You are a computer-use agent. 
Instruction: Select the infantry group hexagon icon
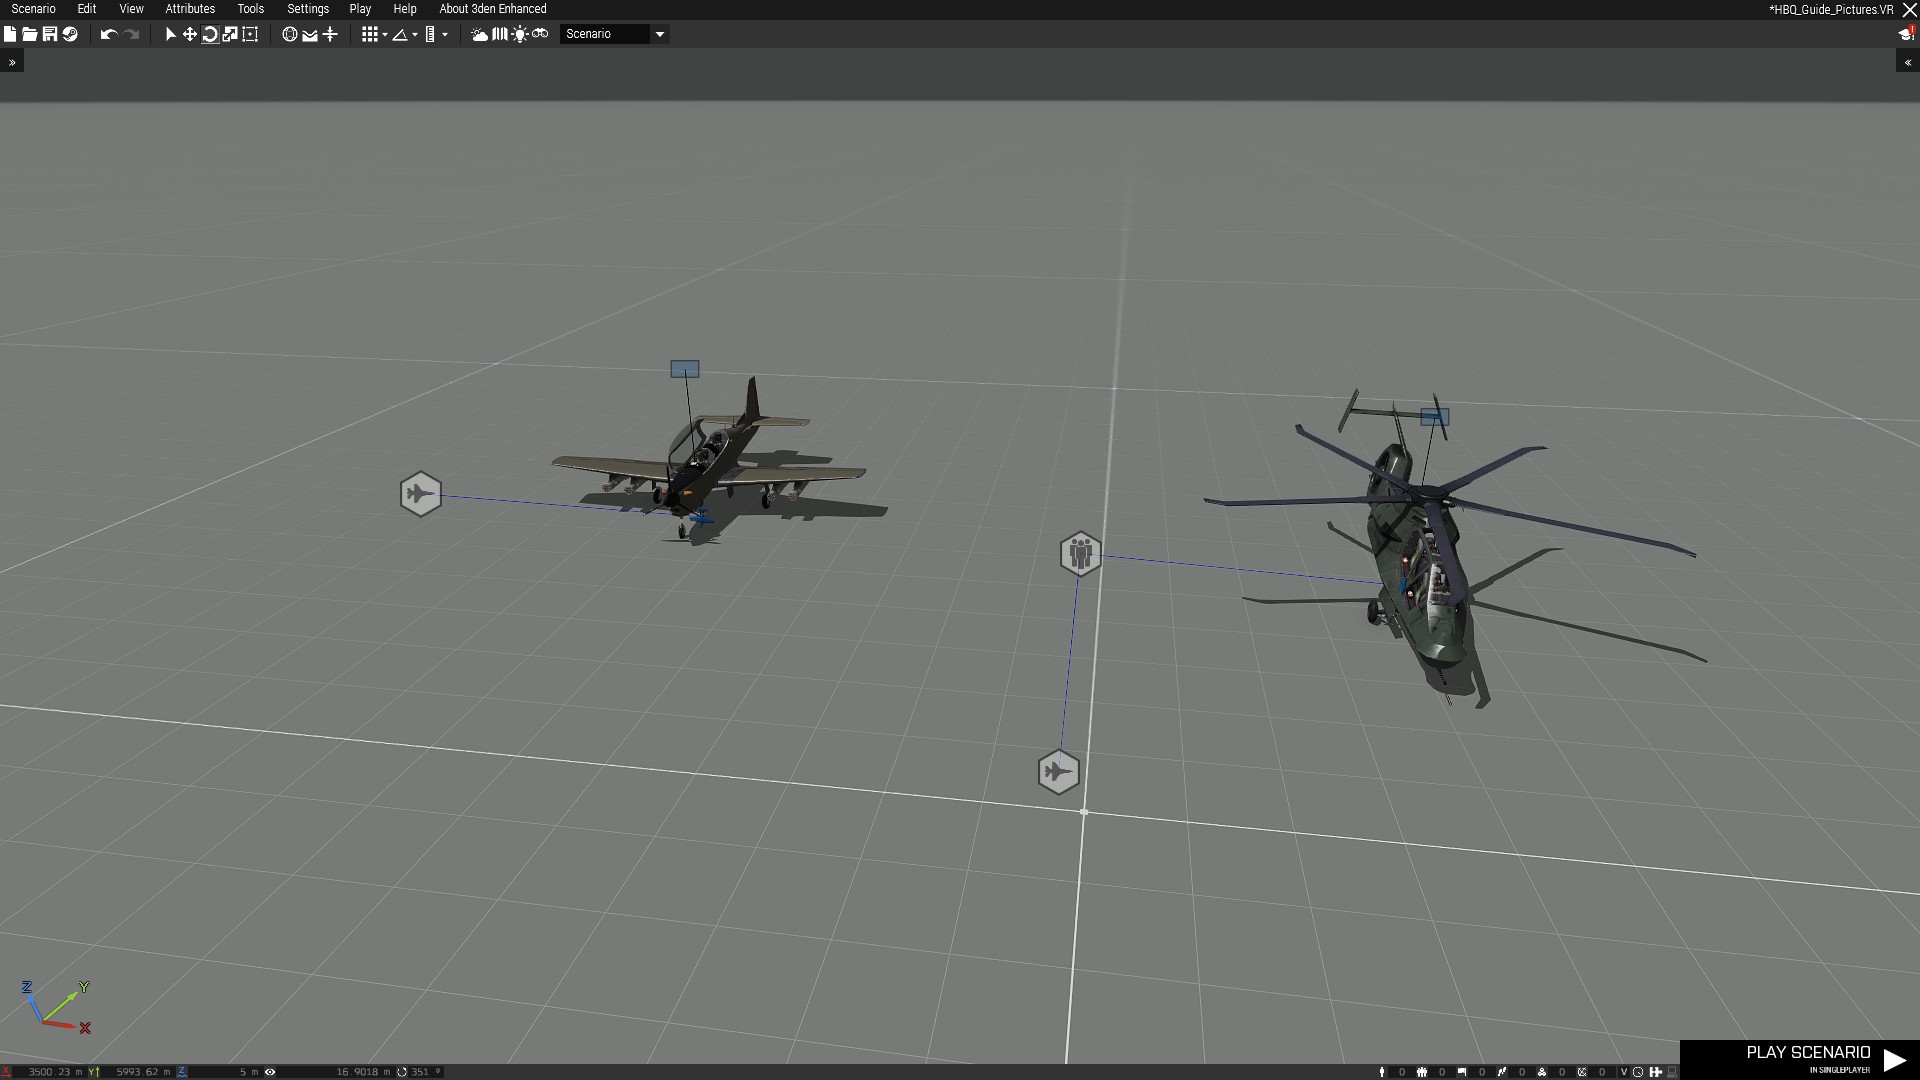pyautogui.click(x=1080, y=553)
